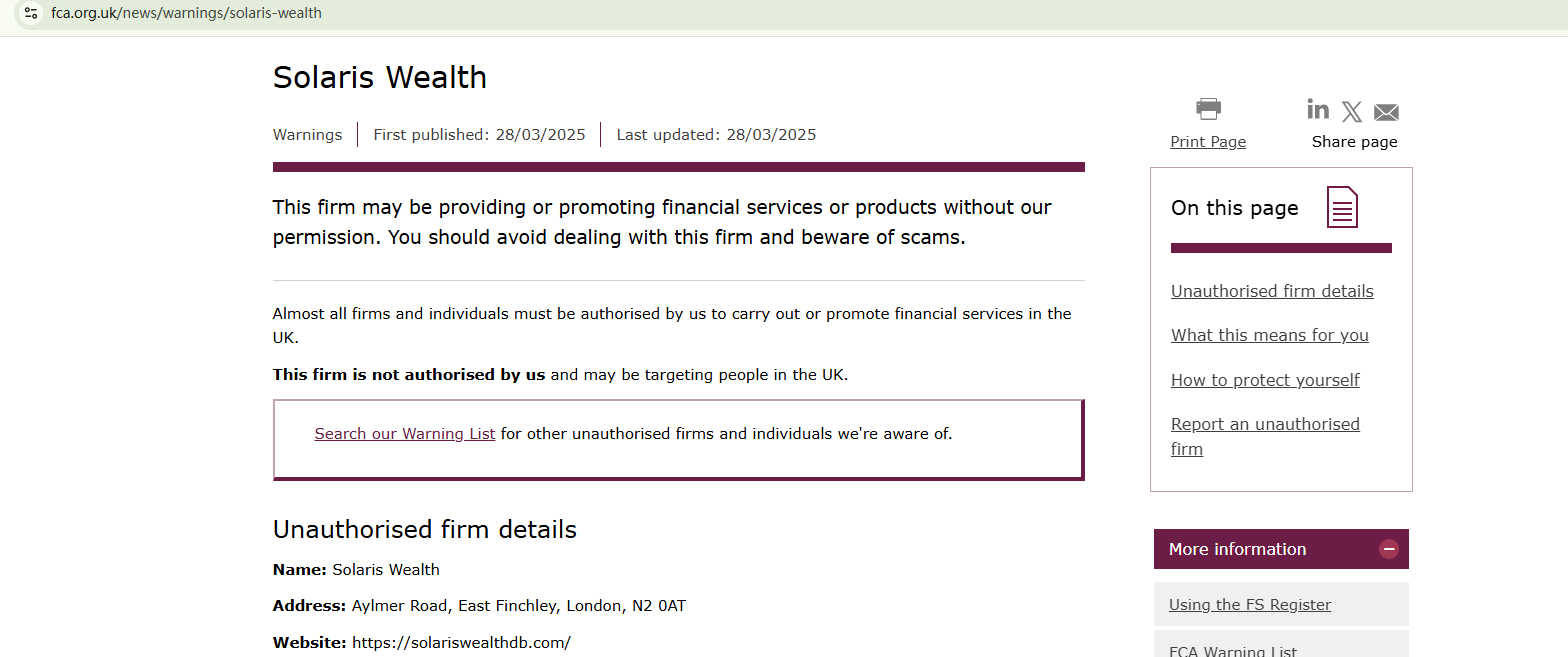Jump to Unauthorised firm details section
Screen dimensions: 1568x657
click(1272, 291)
